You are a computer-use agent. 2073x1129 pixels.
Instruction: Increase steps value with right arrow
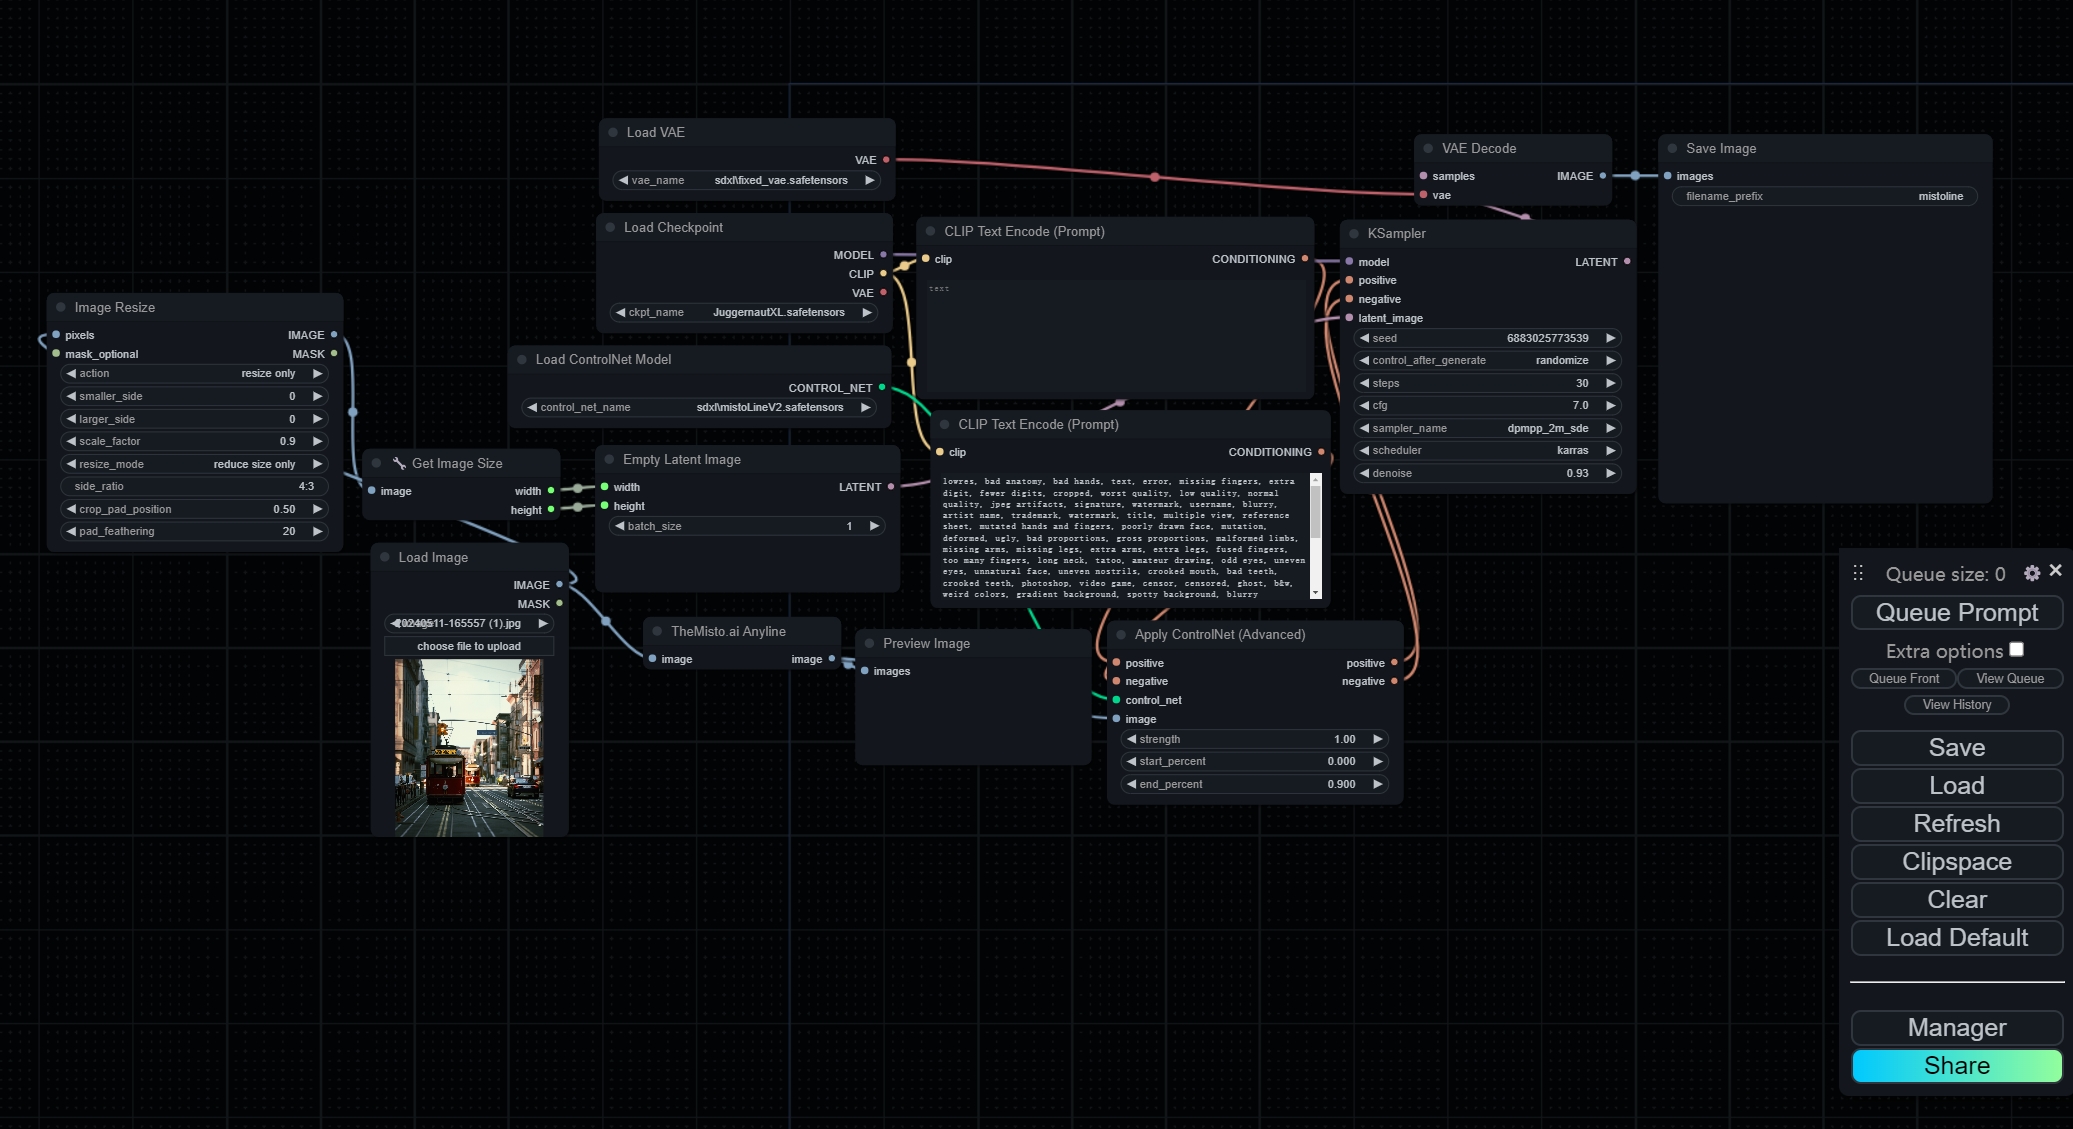(1610, 383)
